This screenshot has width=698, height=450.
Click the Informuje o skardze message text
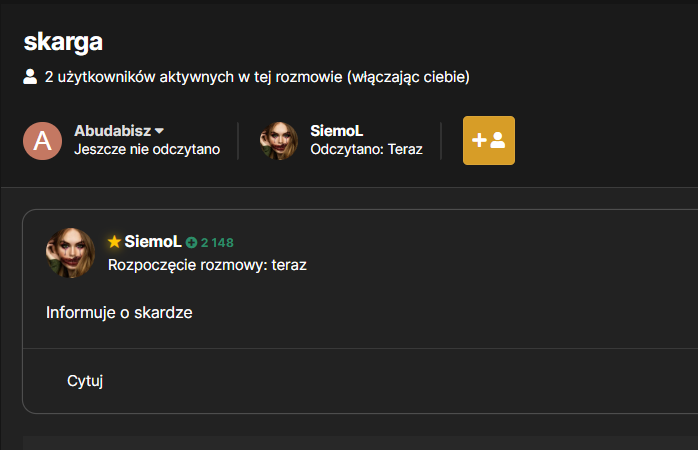point(119,312)
